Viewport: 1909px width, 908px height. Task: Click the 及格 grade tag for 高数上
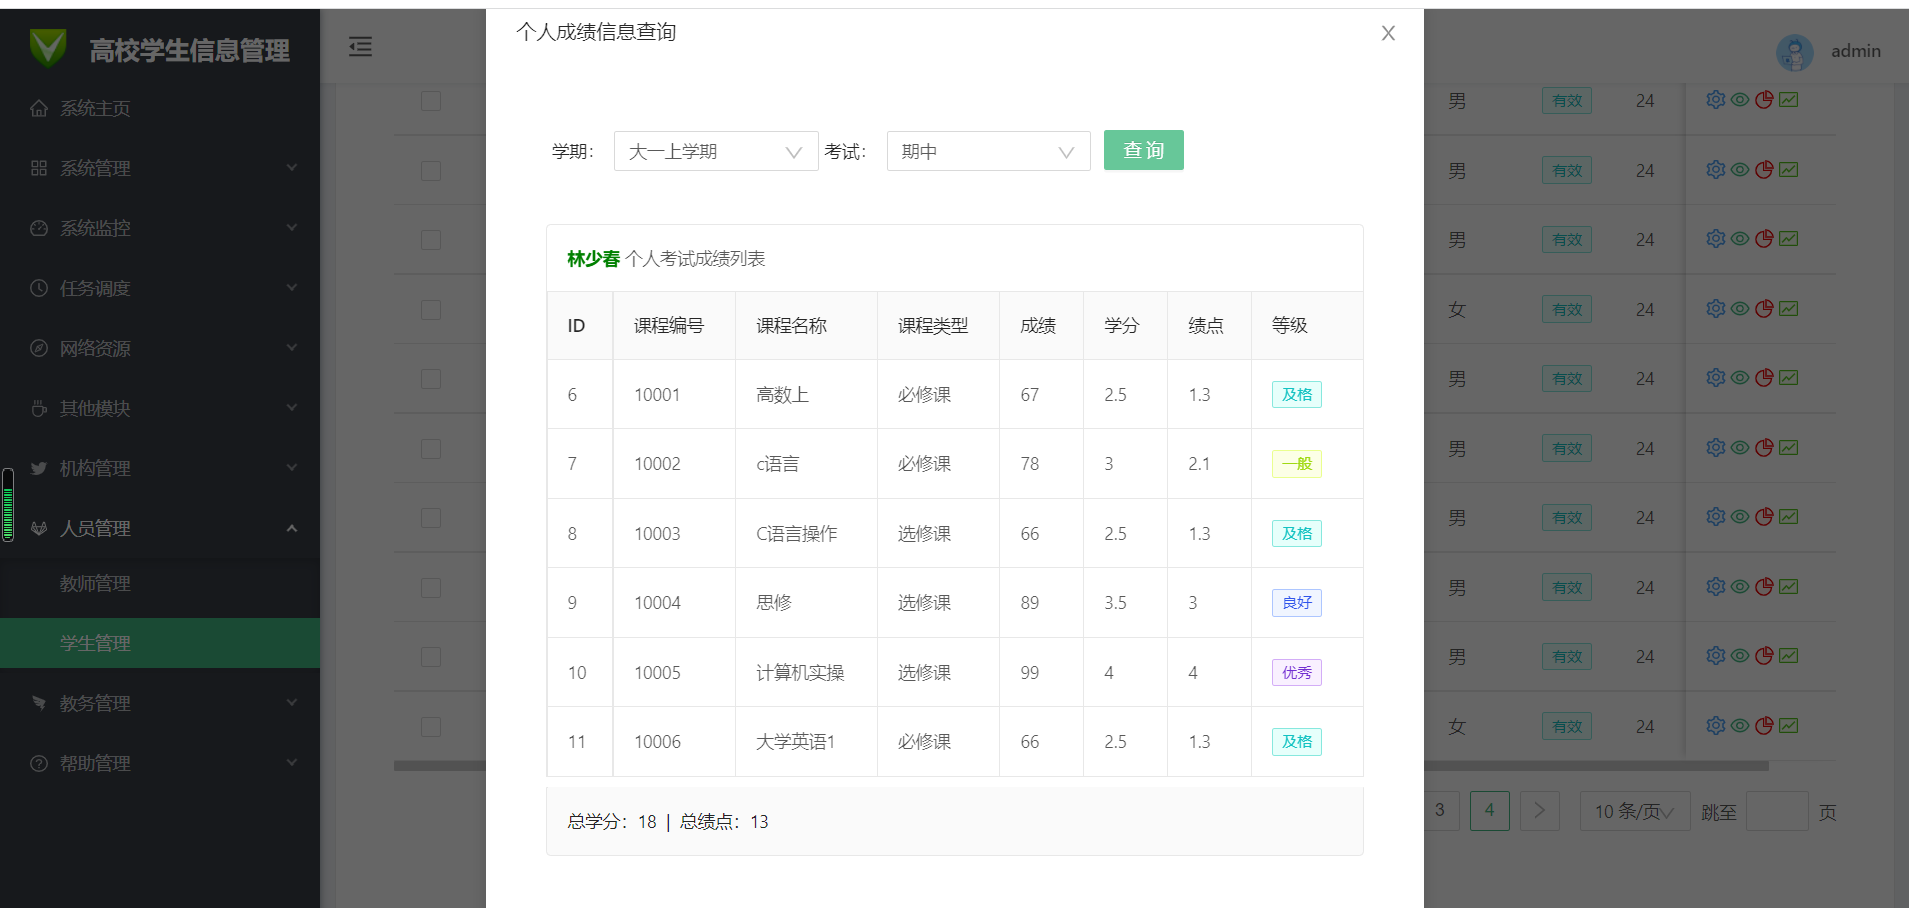1297,394
